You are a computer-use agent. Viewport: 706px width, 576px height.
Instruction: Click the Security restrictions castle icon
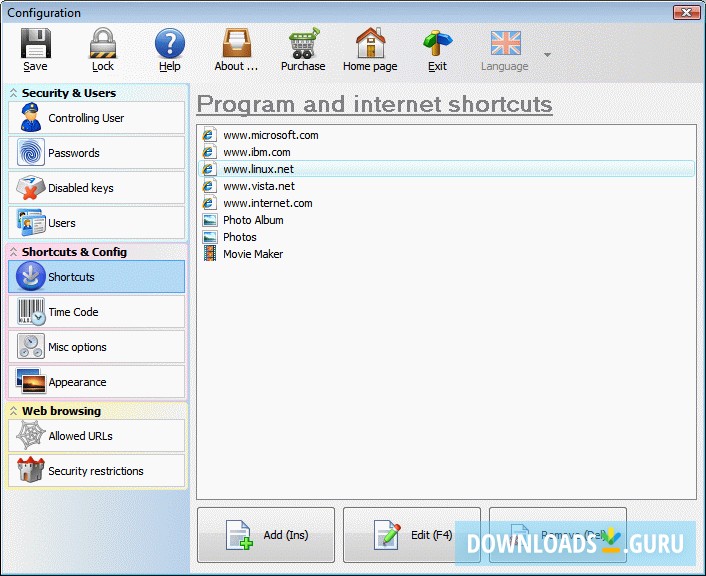point(31,470)
